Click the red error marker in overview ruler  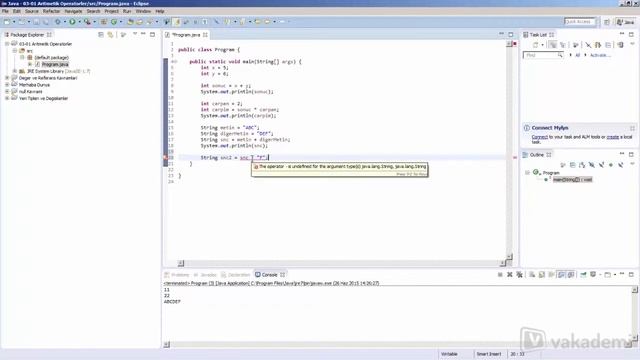pyautogui.click(x=515, y=158)
